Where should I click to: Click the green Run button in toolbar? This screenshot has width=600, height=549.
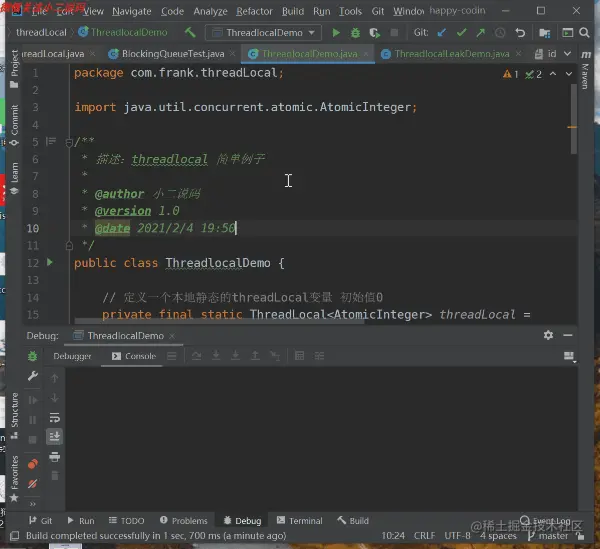(336, 33)
